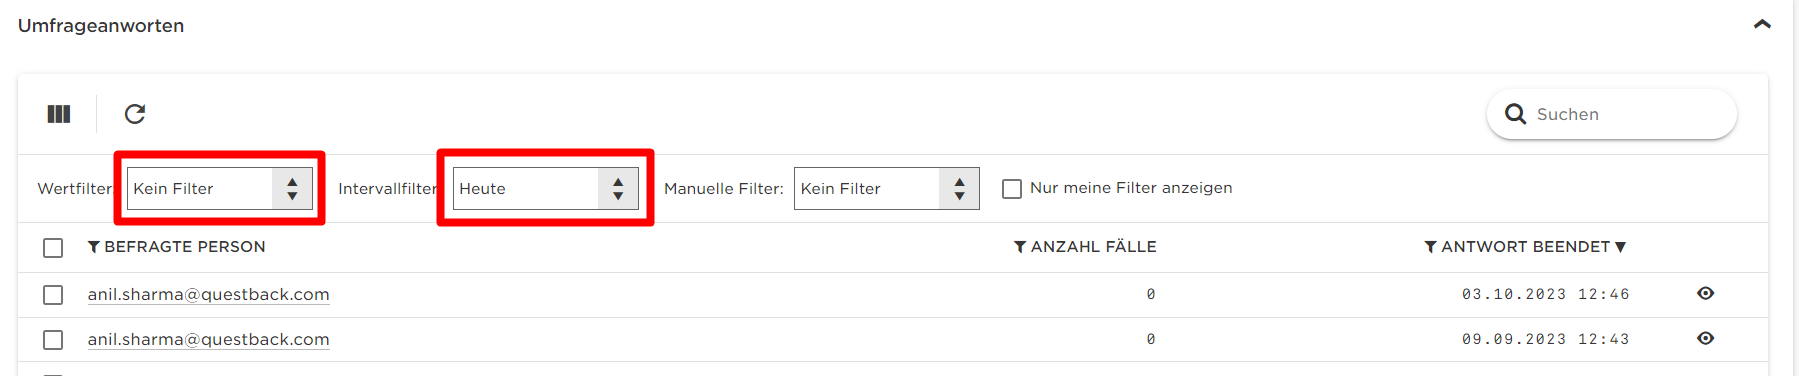Open the Manuelle Filter dropdown
The height and width of the screenshot is (376, 1799).
click(886, 188)
